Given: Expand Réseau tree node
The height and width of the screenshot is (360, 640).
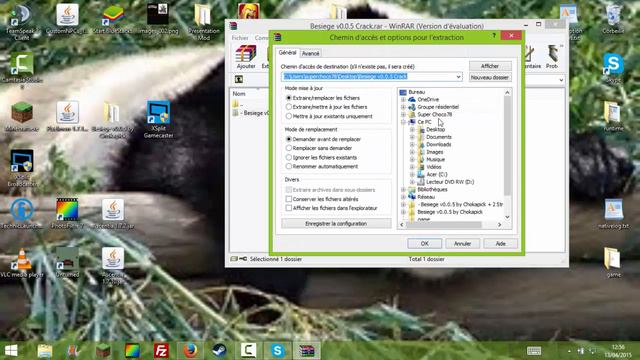Looking at the screenshot, I should point(403,197).
